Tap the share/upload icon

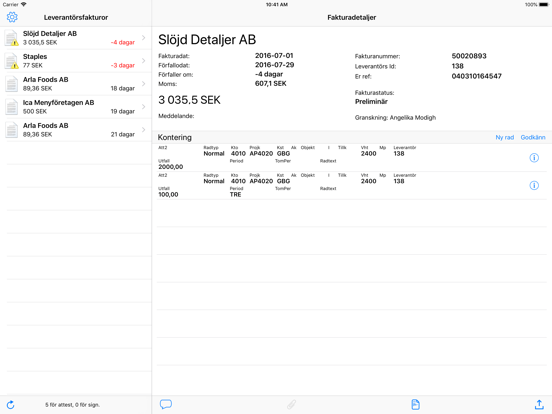click(x=539, y=404)
